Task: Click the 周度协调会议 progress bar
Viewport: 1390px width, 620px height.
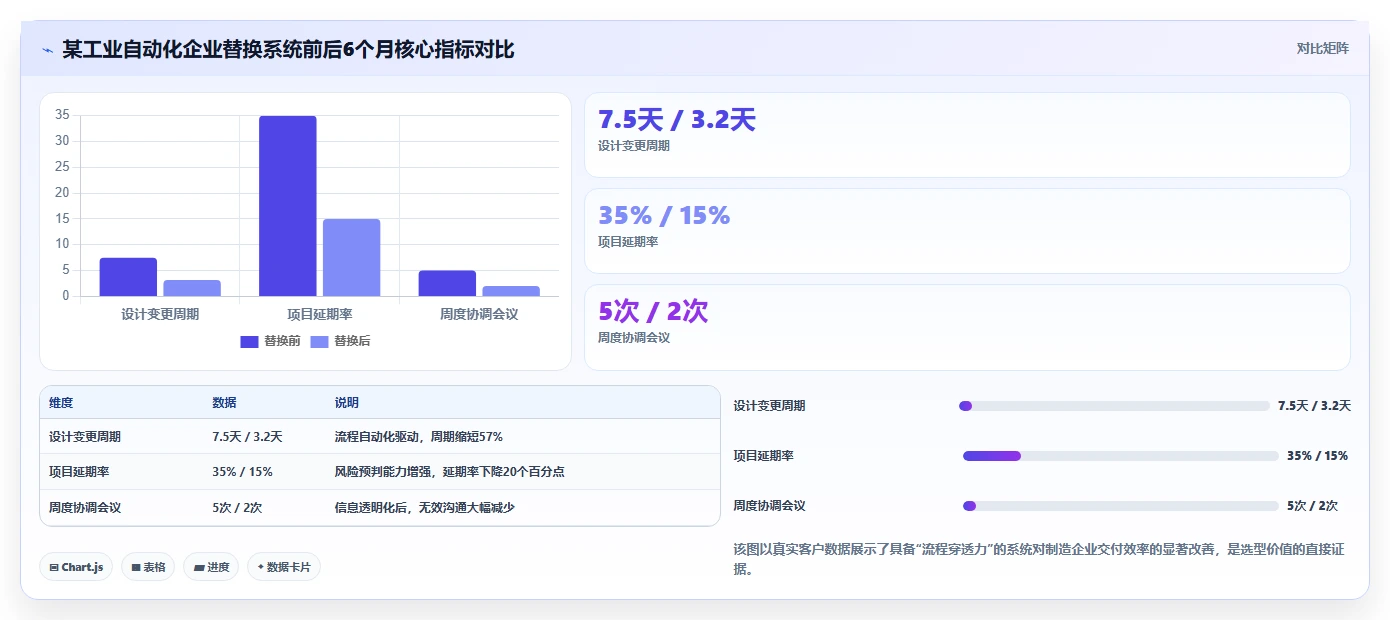Action: click(x=1120, y=506)
